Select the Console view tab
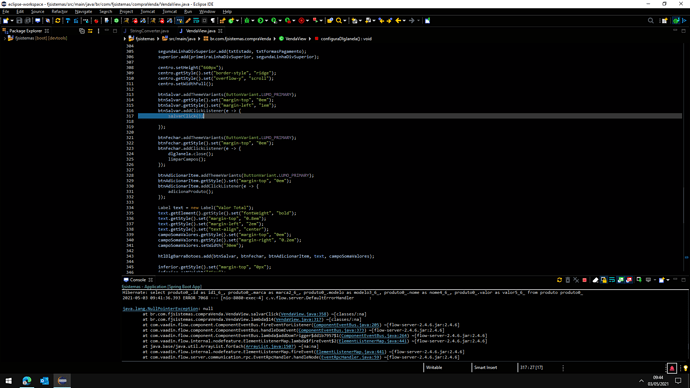The image size is (690, 388). (x=138, y=280)
